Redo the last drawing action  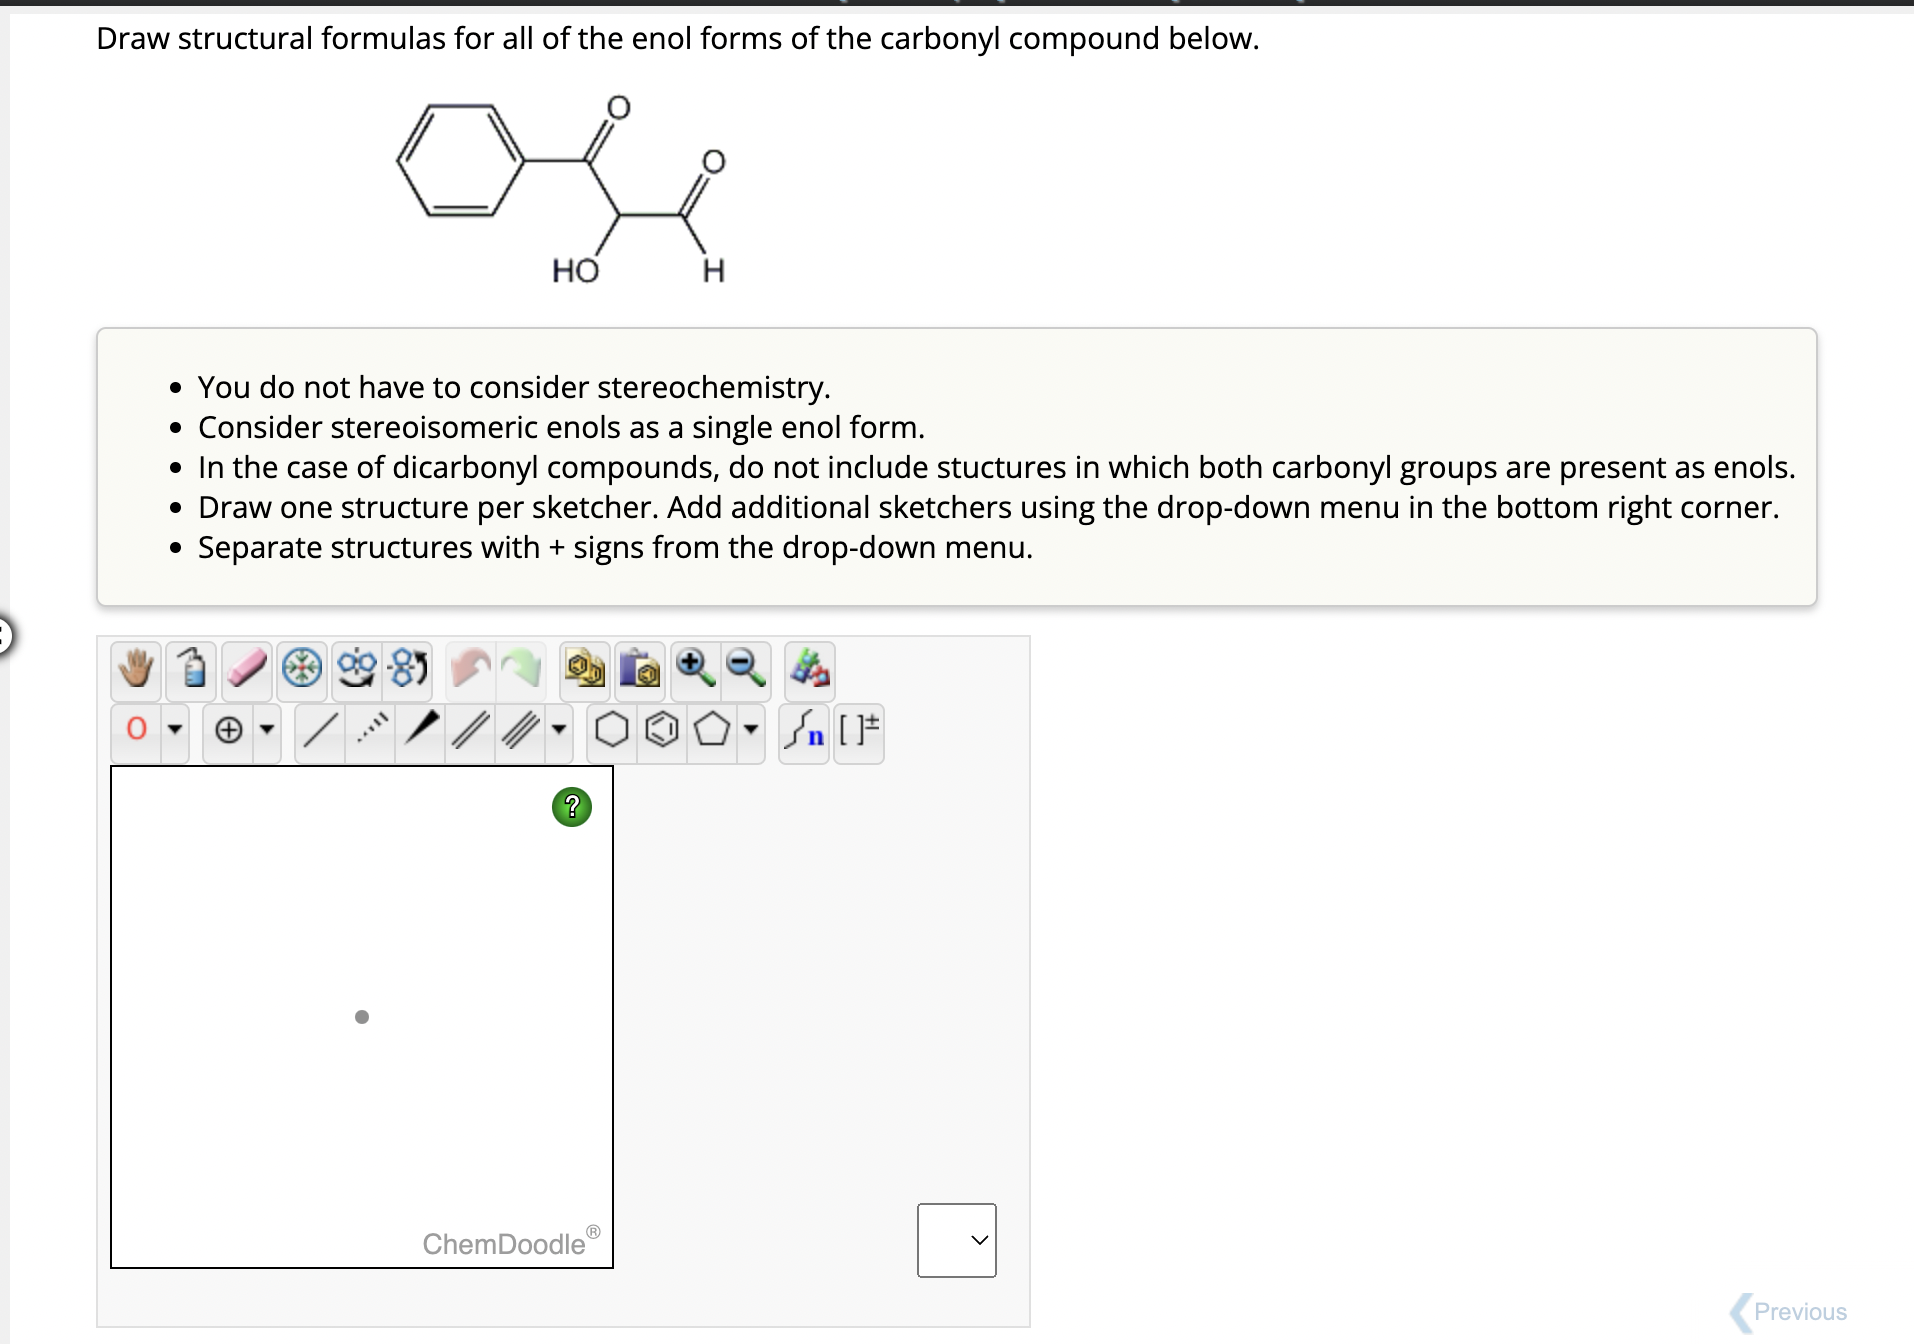tap(523, 670)
